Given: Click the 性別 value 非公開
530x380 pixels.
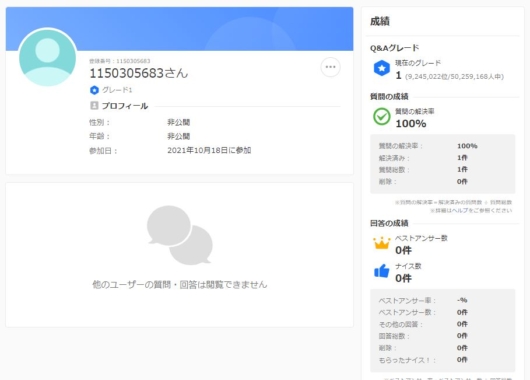Looking at the screenshot, I should click(178, 122).
